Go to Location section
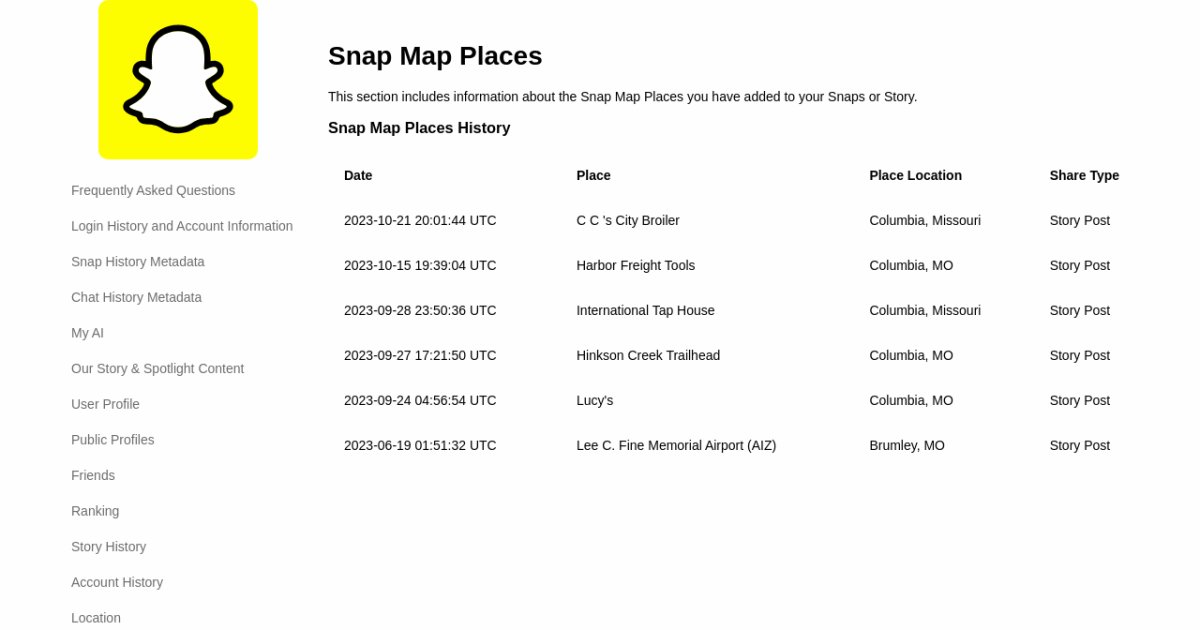Viewport: 1200px width, 630px height. pos(96,618)
